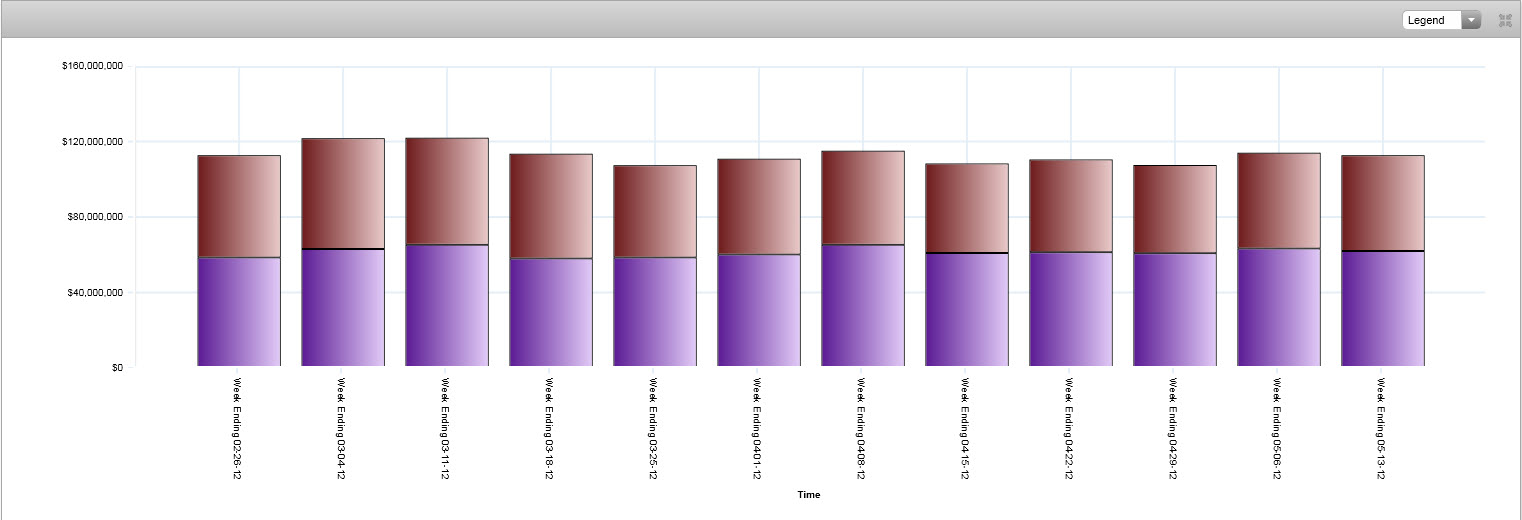Image resolution: width=1522 pixels, height=520 pixels.
Task: Click the $120,000,000 y-axis label
Action: (x=92, y=142)
